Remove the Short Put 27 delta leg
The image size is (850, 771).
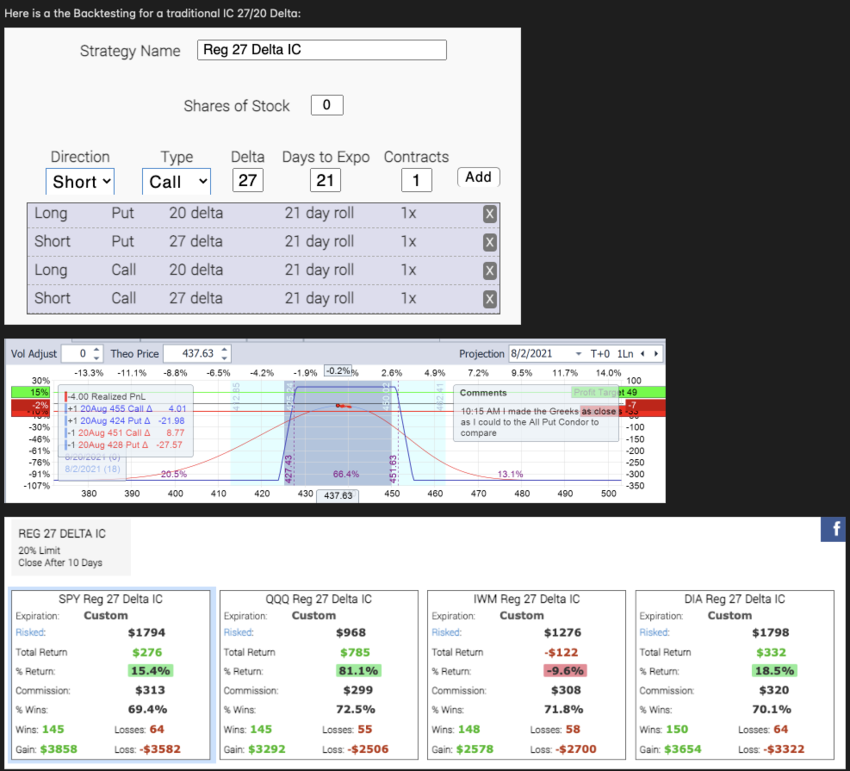(490, 242)
